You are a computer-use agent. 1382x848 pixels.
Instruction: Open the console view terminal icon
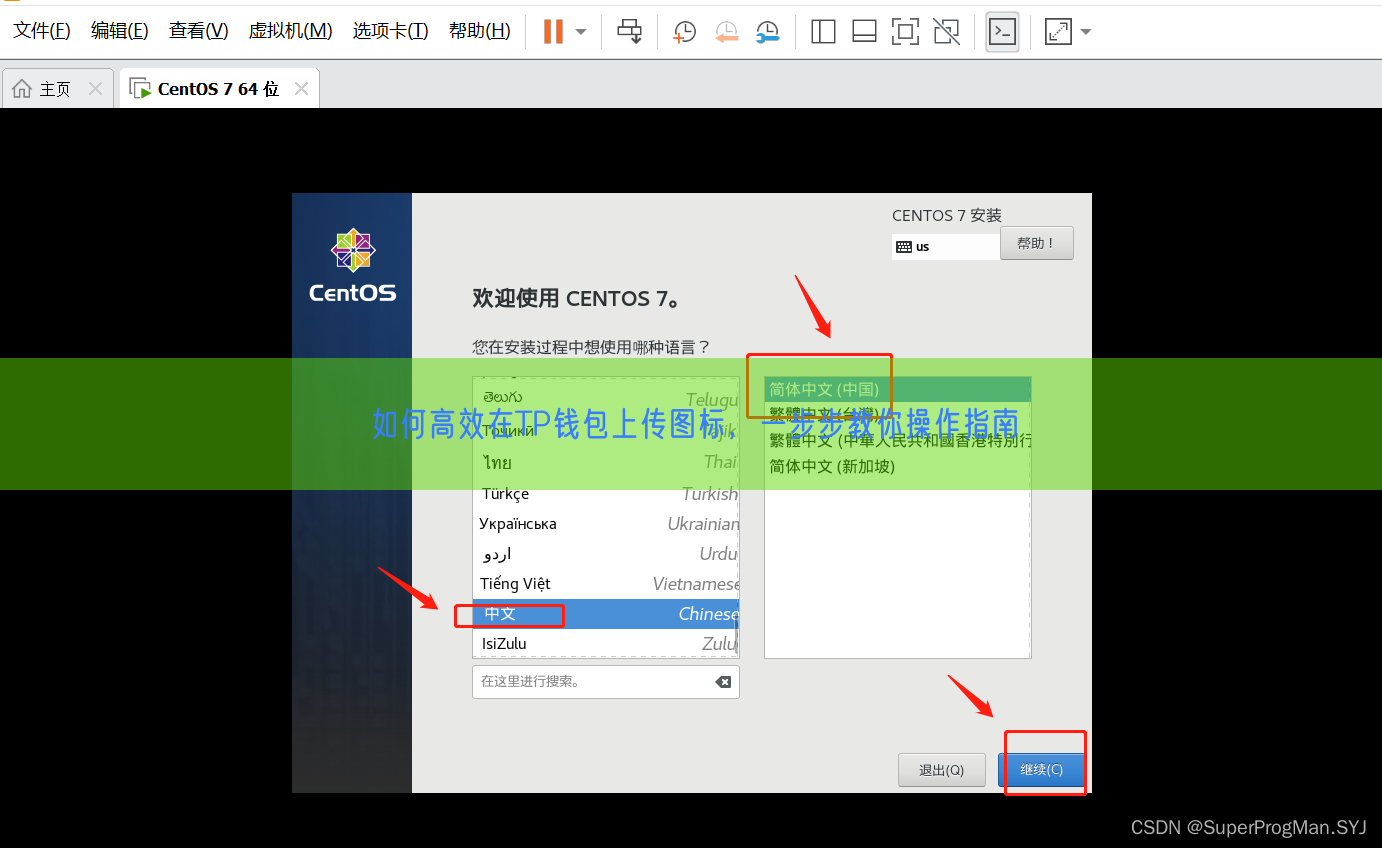click(1002, 32)
